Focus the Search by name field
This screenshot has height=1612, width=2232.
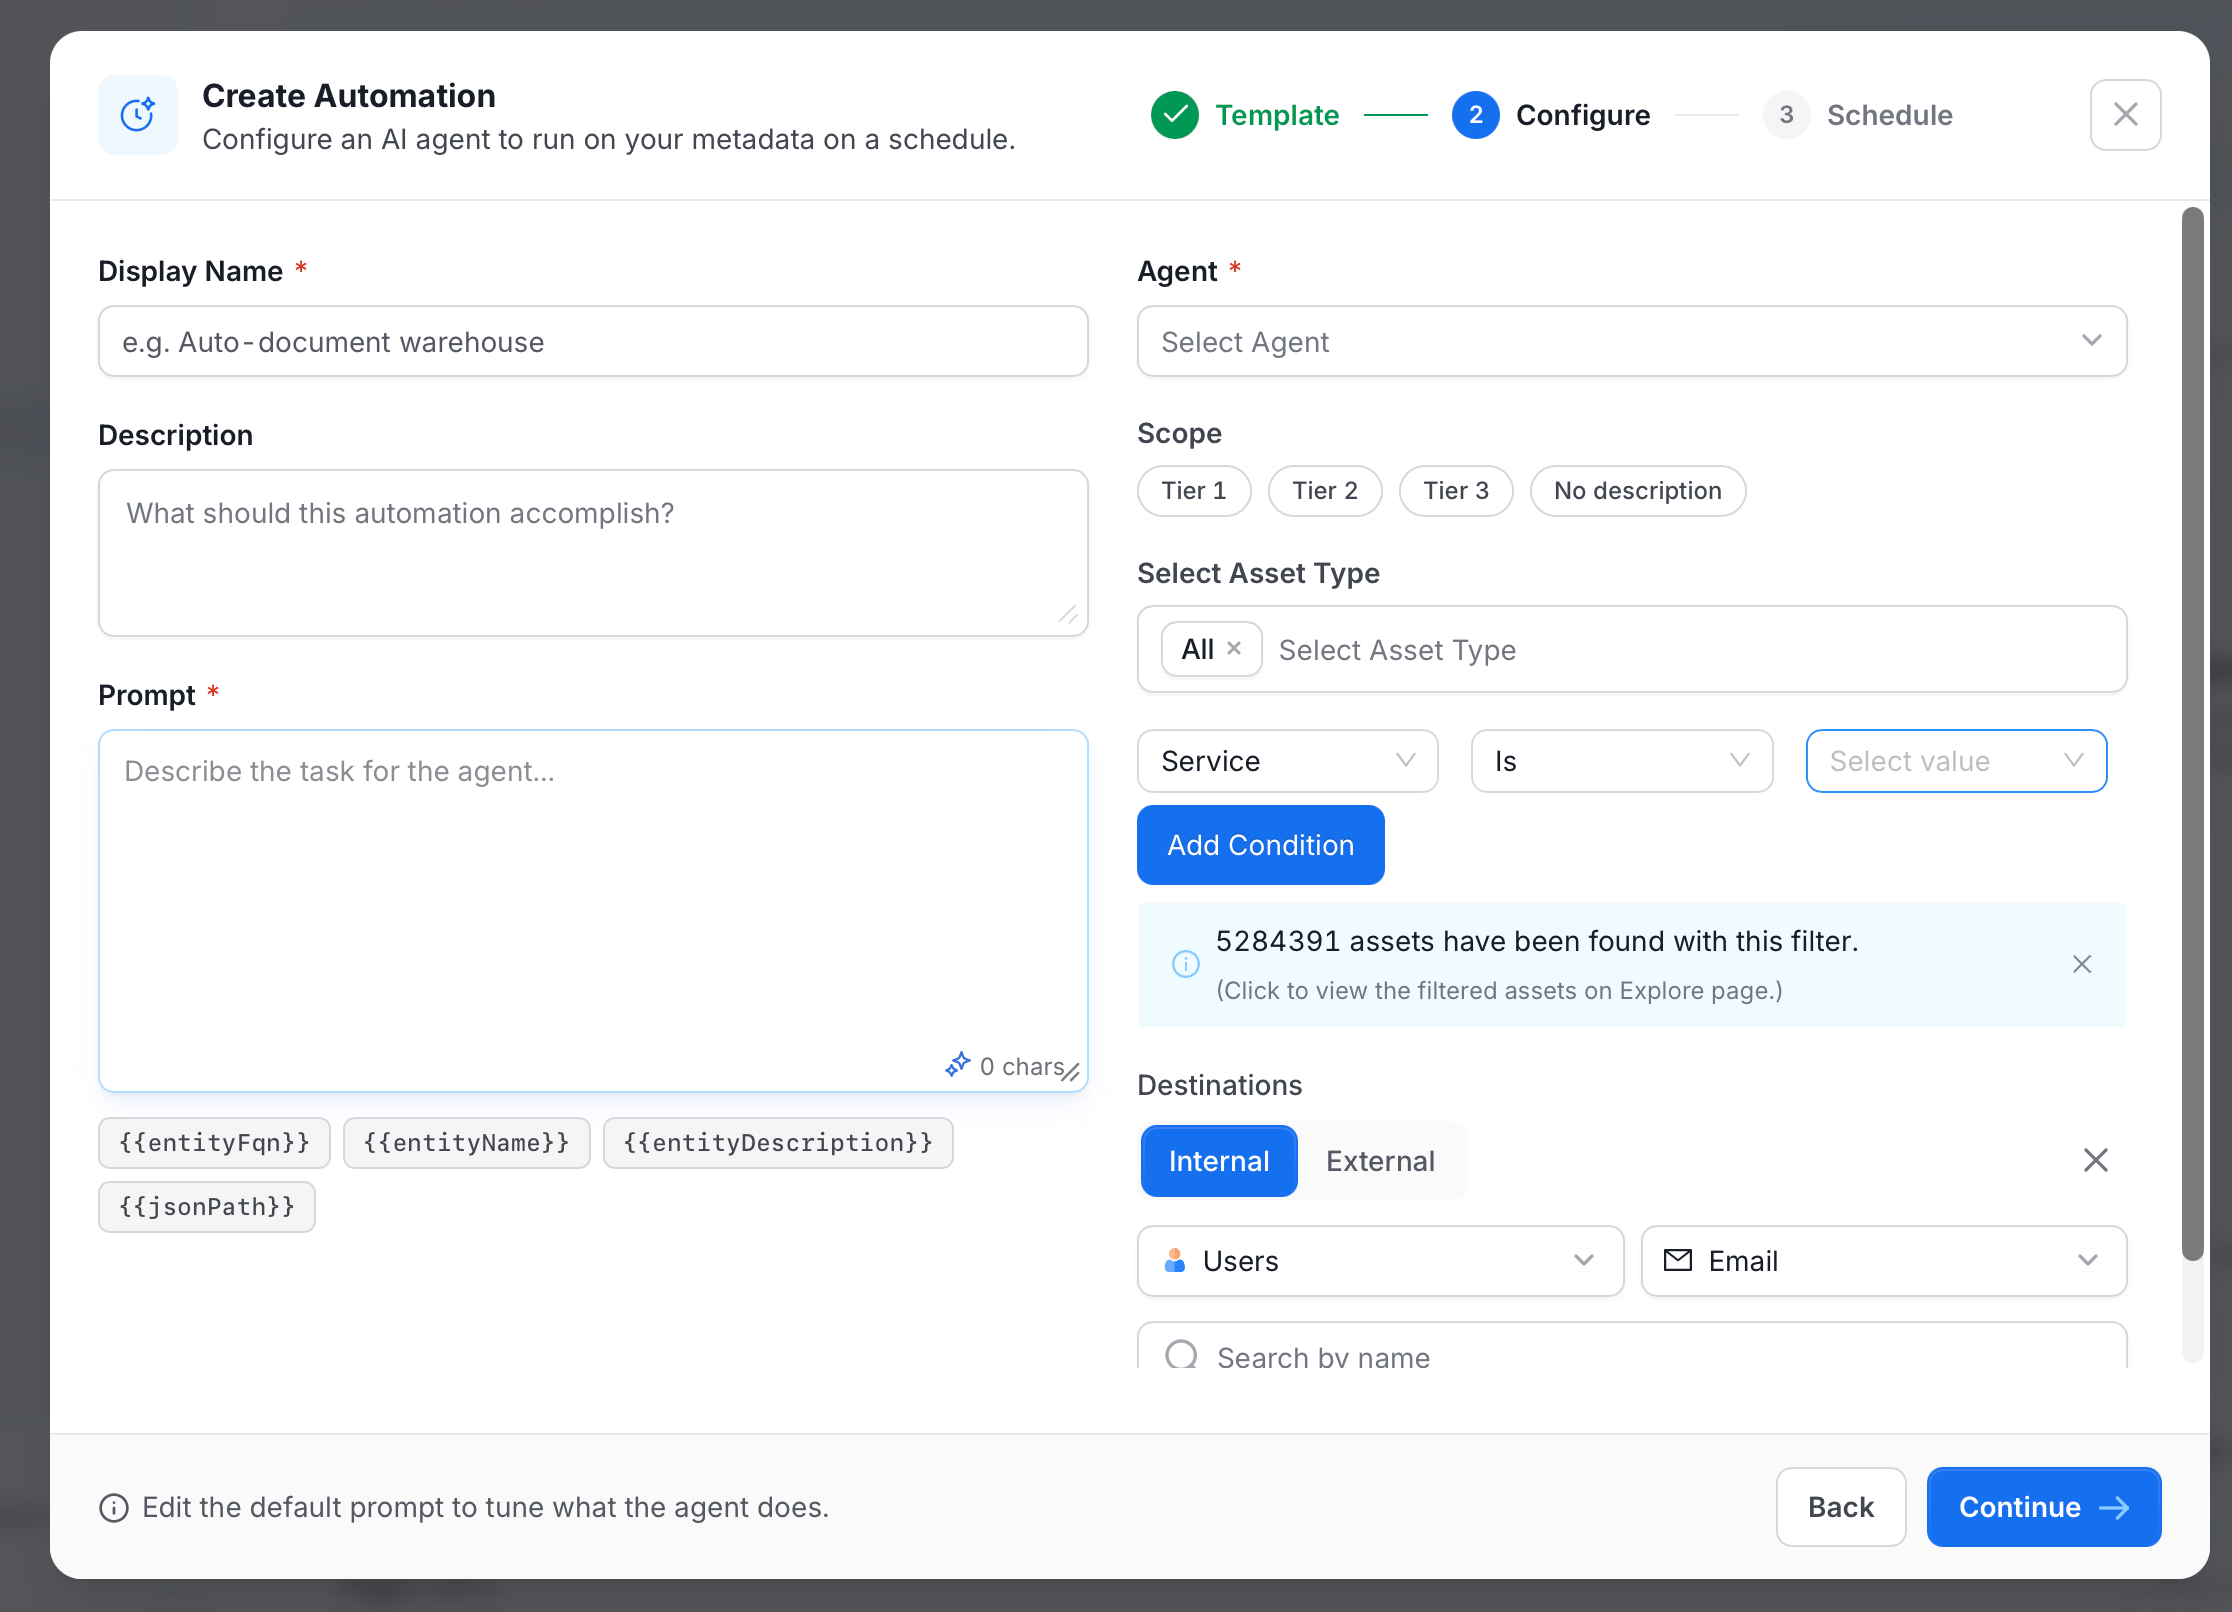[1632, 1346]
